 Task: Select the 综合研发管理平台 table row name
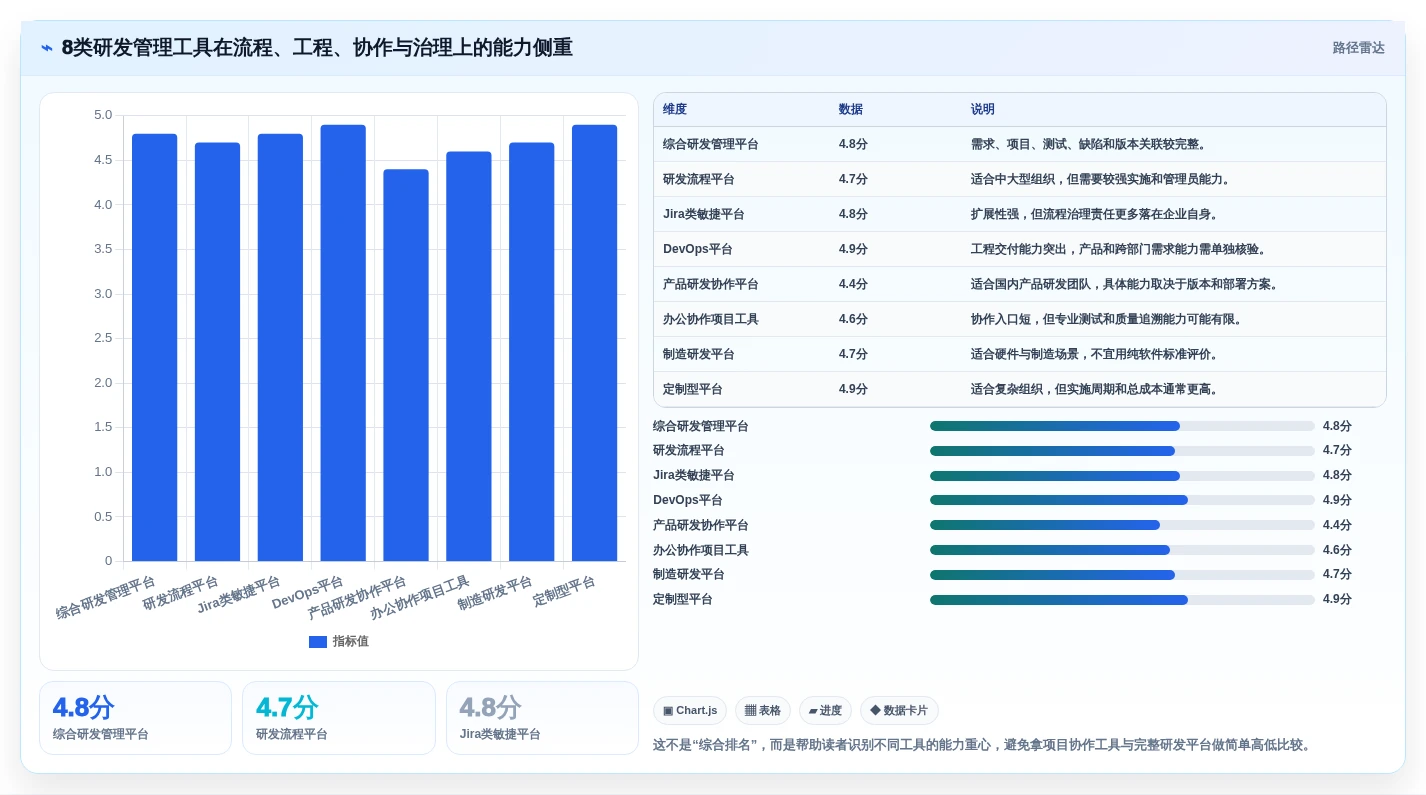(x=711, y=144)
